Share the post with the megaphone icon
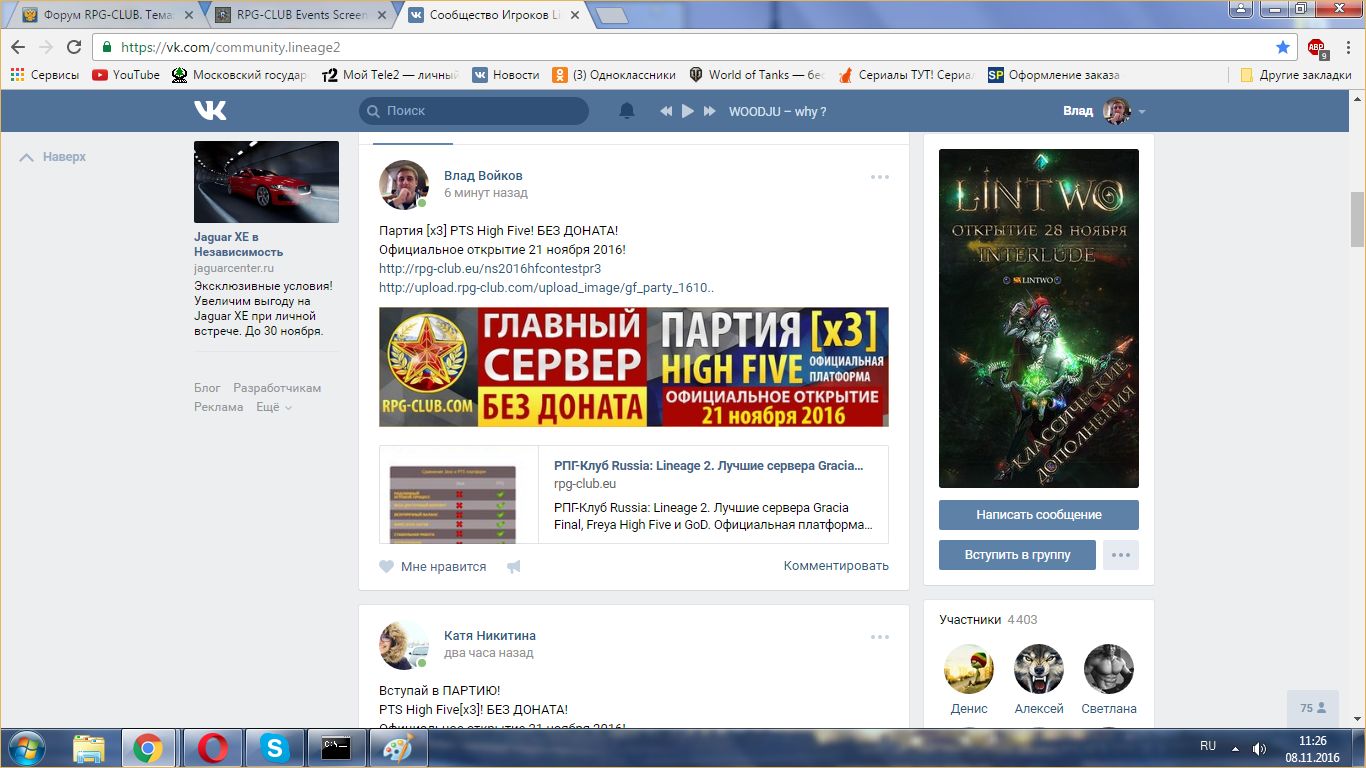This screenshot has width=1366, height=768. pos(514,567)
